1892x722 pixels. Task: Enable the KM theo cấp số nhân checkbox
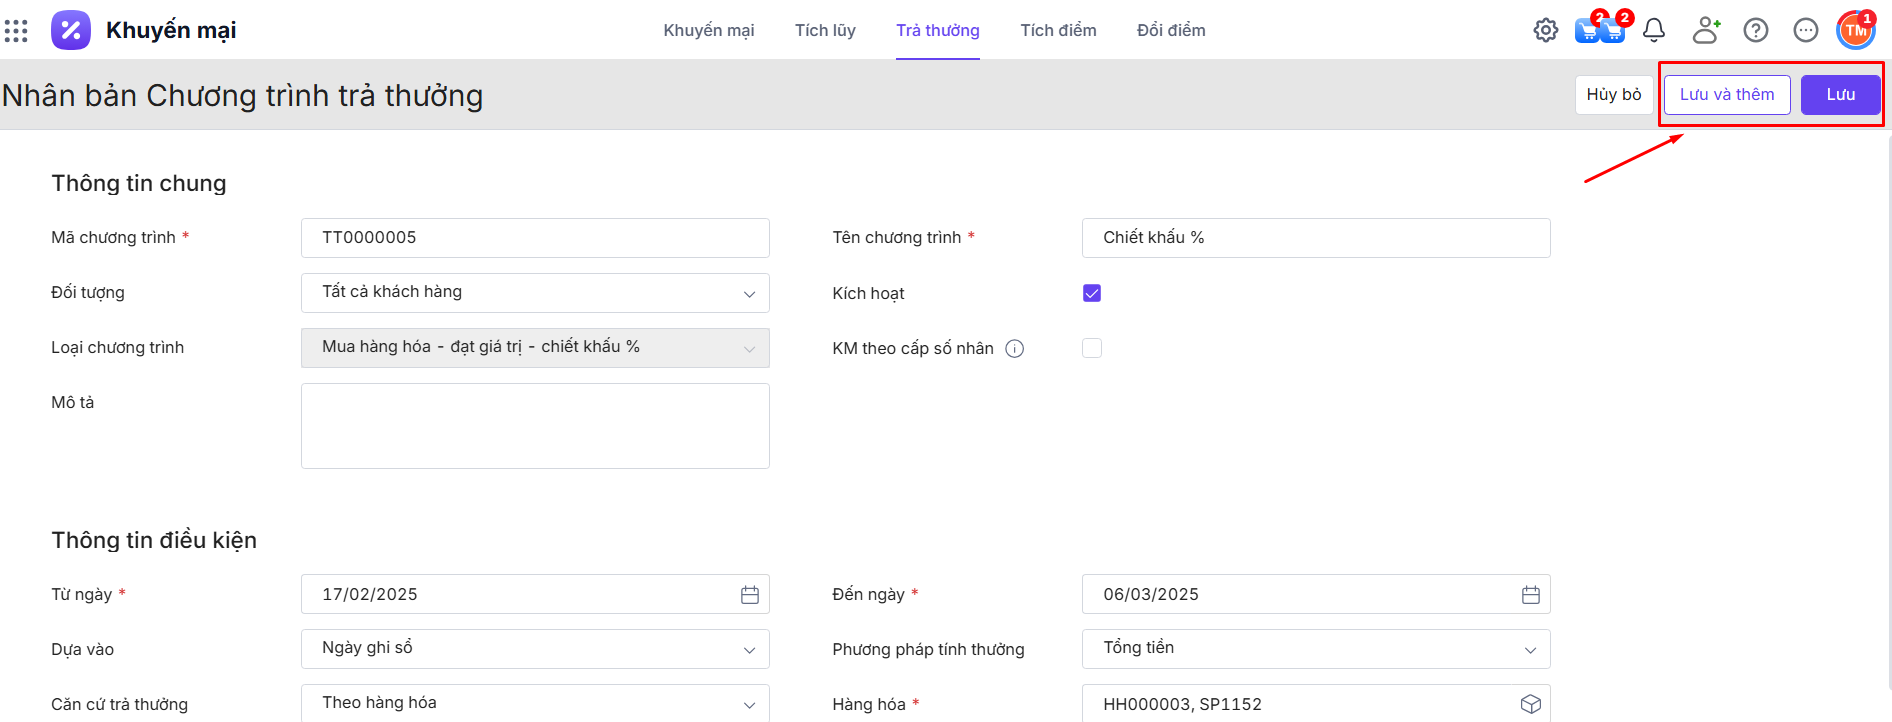[x=1092, y=348]
